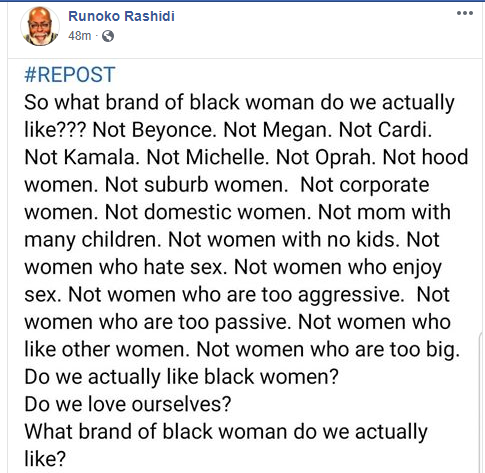
Task: Open the three-dot post options menu
Action: 465,13
